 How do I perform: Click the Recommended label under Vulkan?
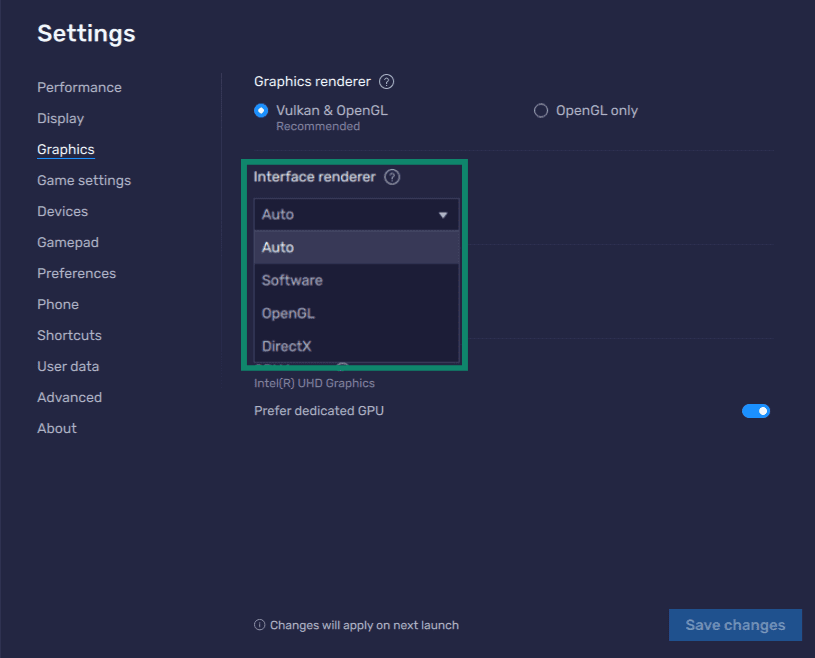318,126
